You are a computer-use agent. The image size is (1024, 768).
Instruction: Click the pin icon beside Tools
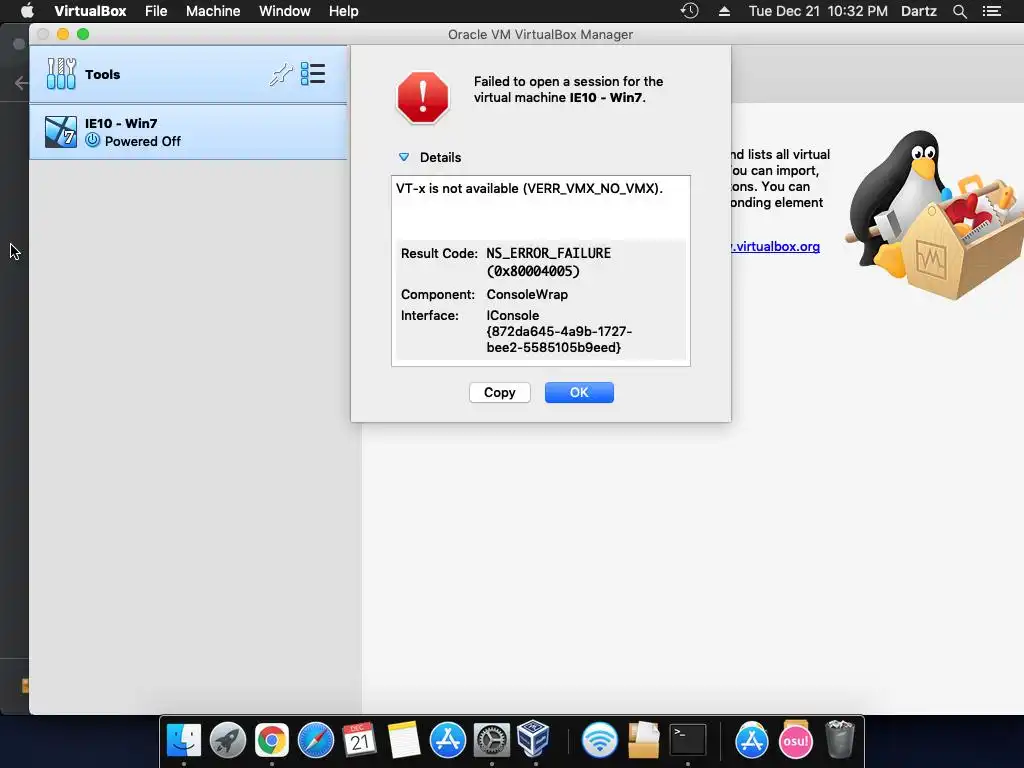[281, 74]
